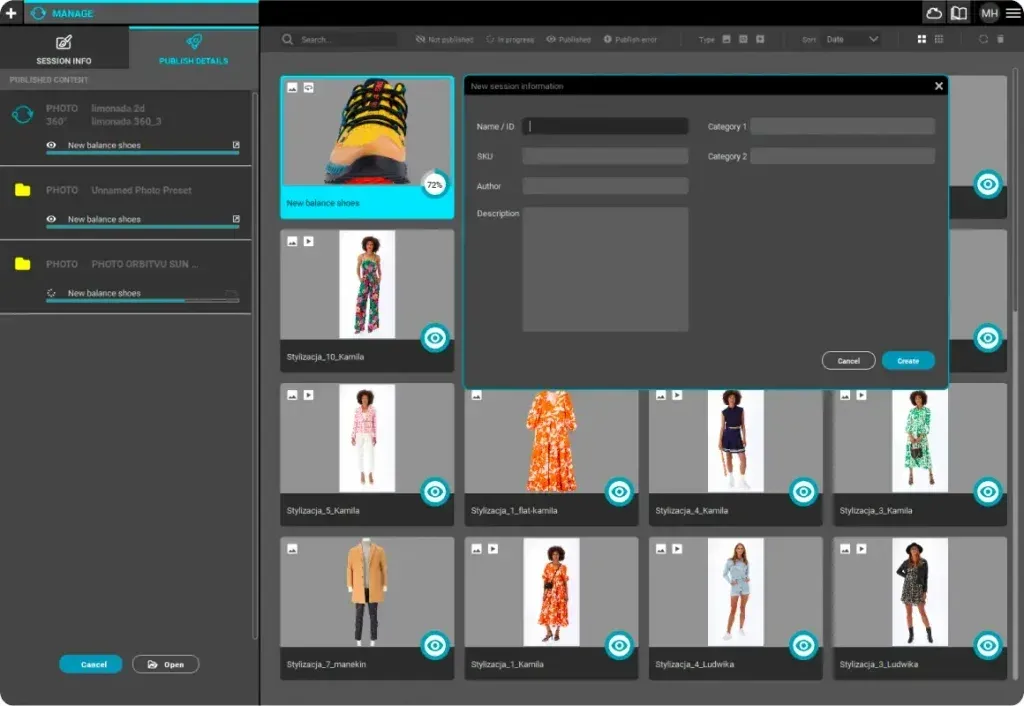Screen dimensions: 1024x706
Task: Toggle the Published filter
Action: tap(568, 39)
